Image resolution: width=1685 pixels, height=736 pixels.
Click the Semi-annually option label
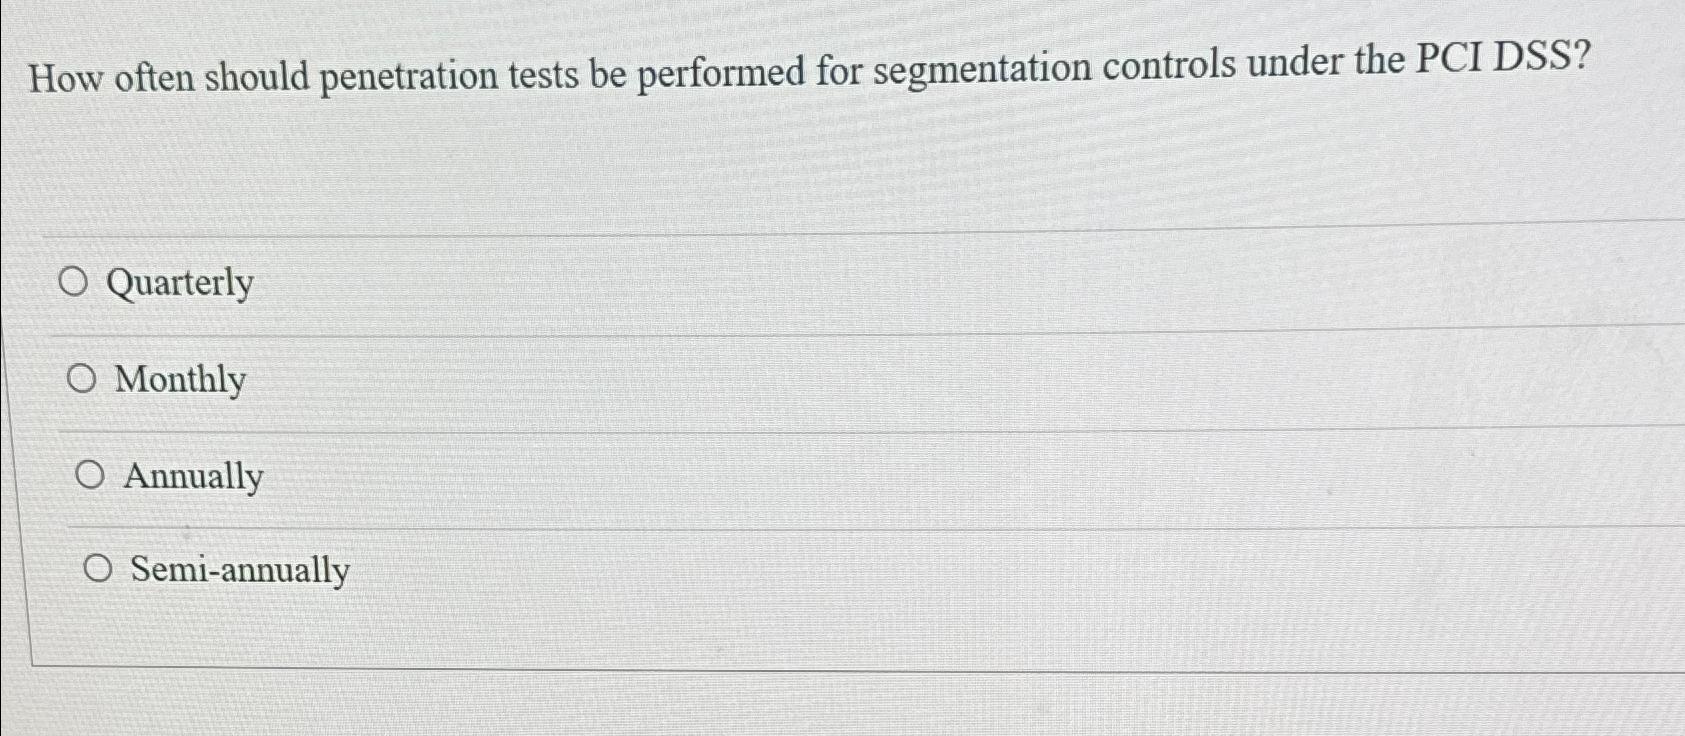click(239, 570)
